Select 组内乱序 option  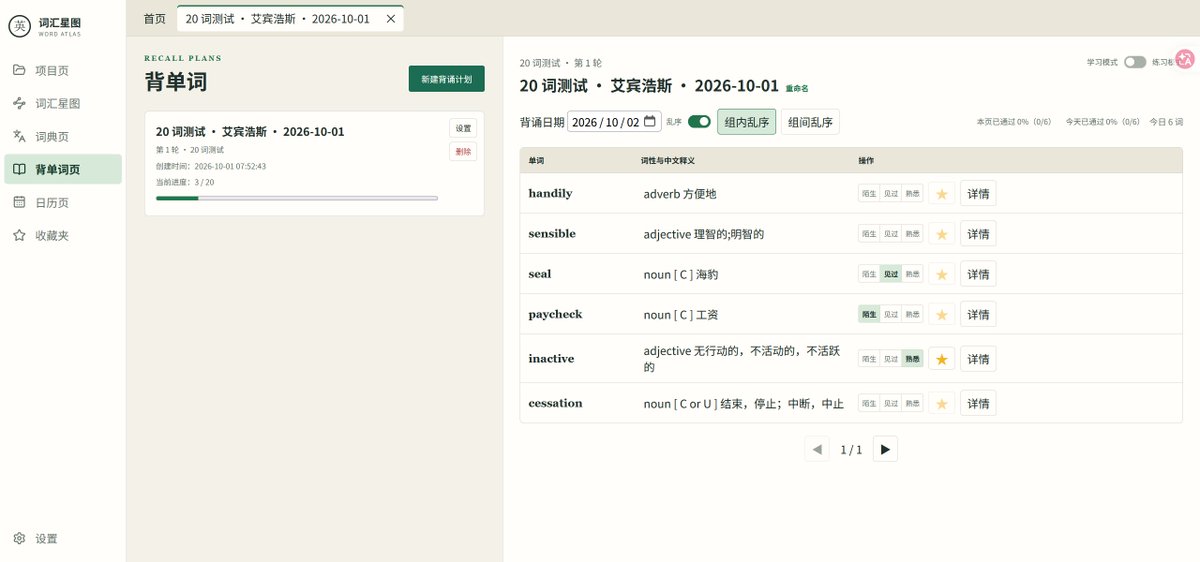746,122
